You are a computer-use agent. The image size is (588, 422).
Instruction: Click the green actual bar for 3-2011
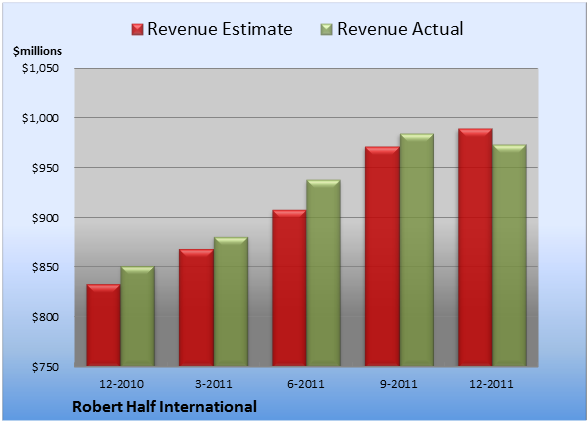tap(231, 302)
